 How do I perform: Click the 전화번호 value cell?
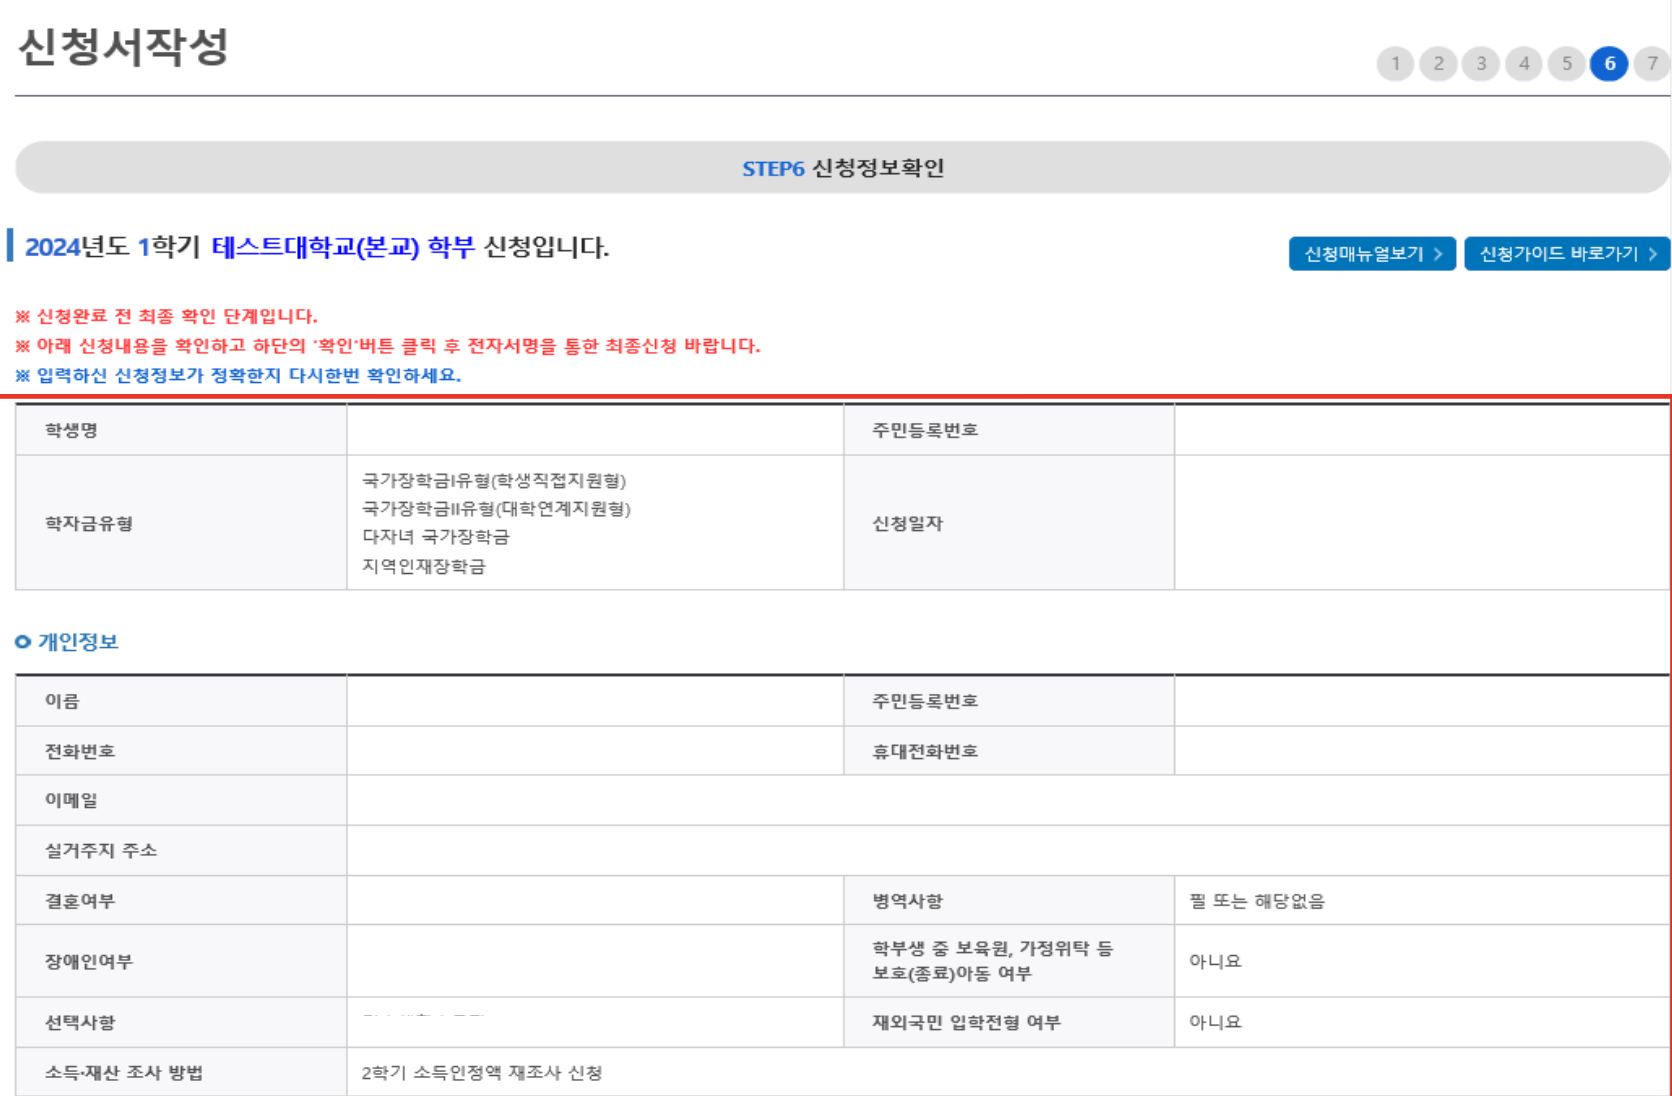tap(595, 750)
